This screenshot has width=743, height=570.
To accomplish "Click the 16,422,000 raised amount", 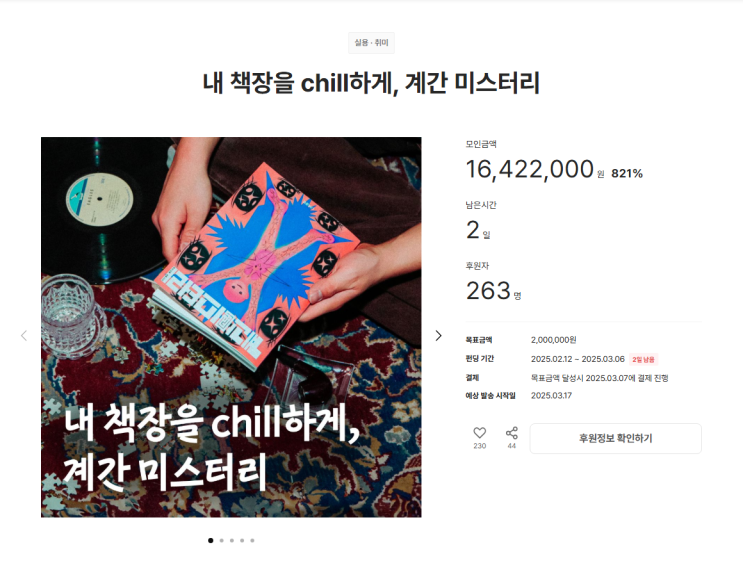I will 530,169.
